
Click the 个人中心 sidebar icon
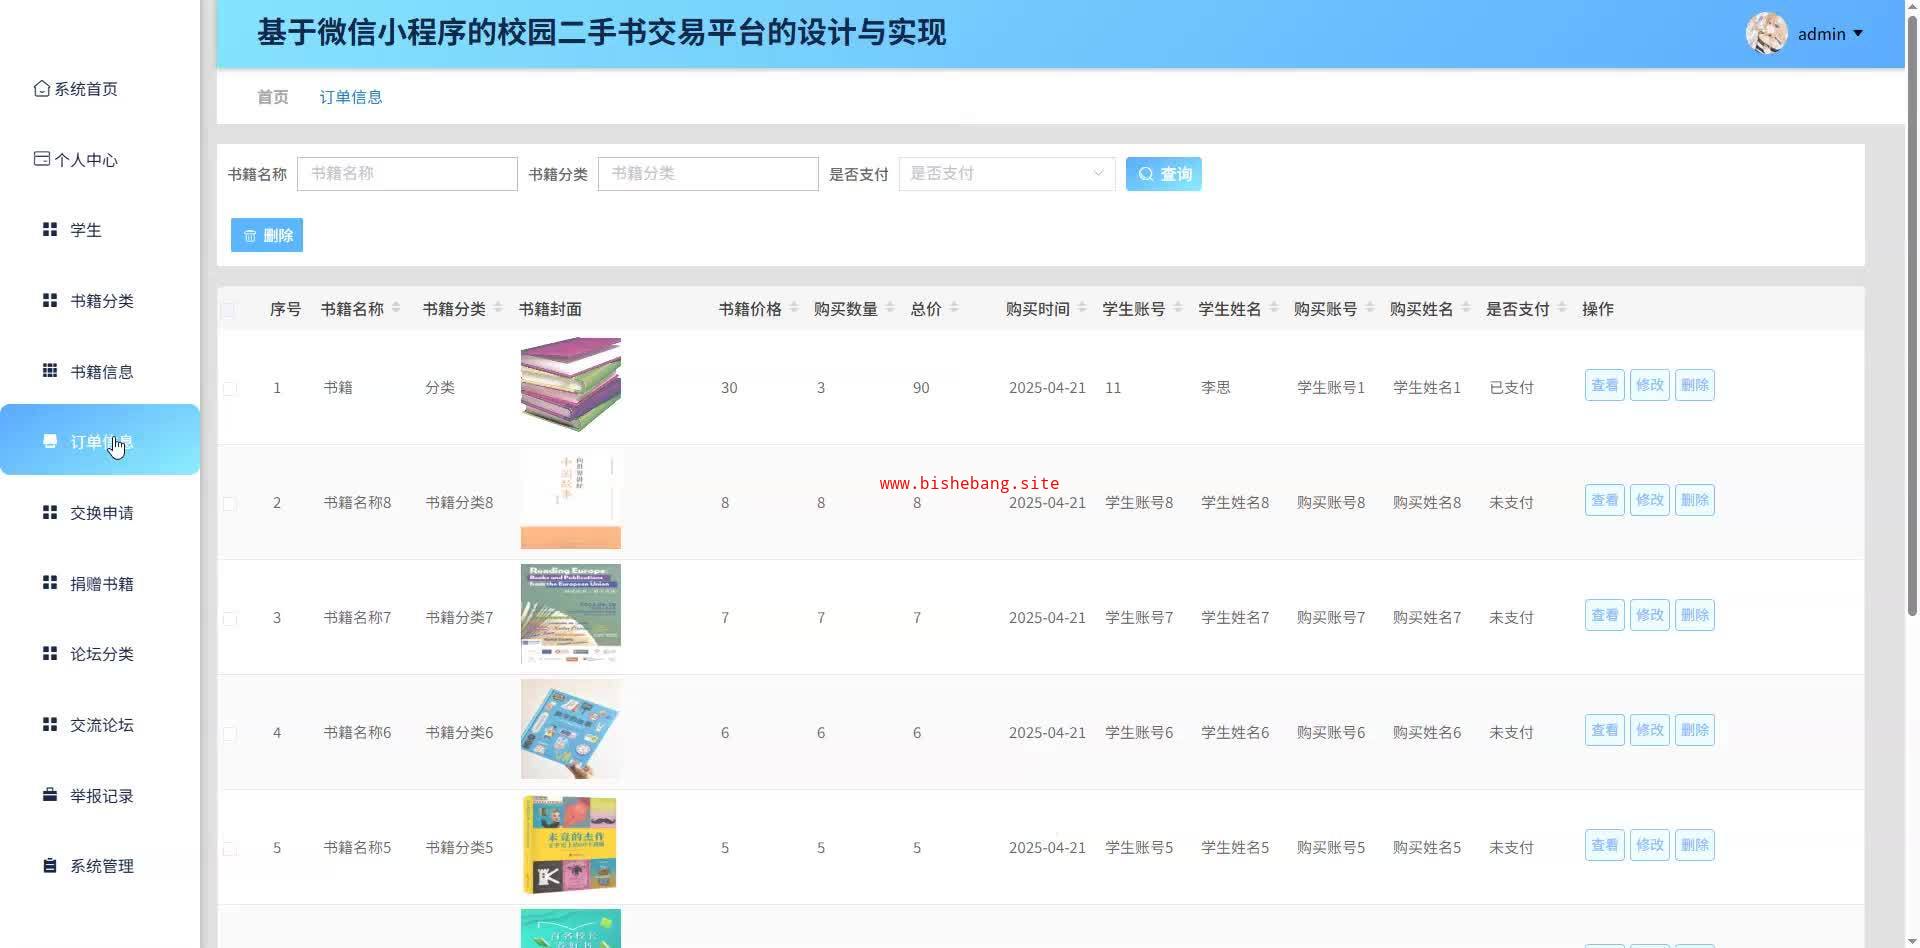[41, 159]
